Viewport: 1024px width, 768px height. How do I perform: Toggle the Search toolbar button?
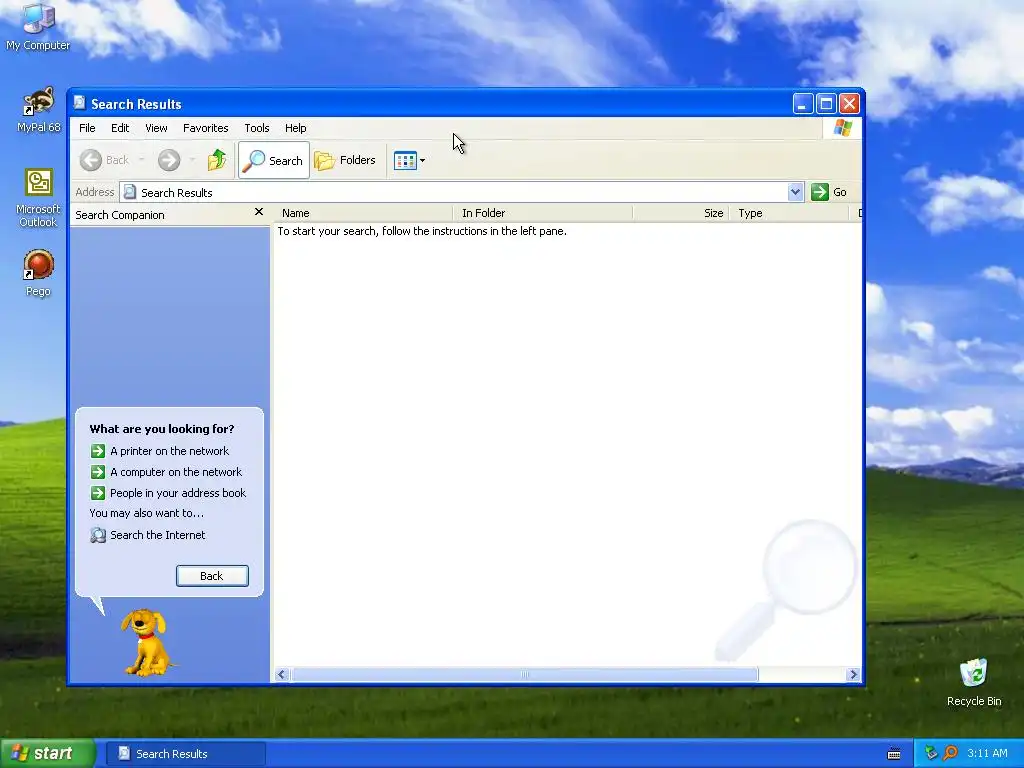click(274, 160)
